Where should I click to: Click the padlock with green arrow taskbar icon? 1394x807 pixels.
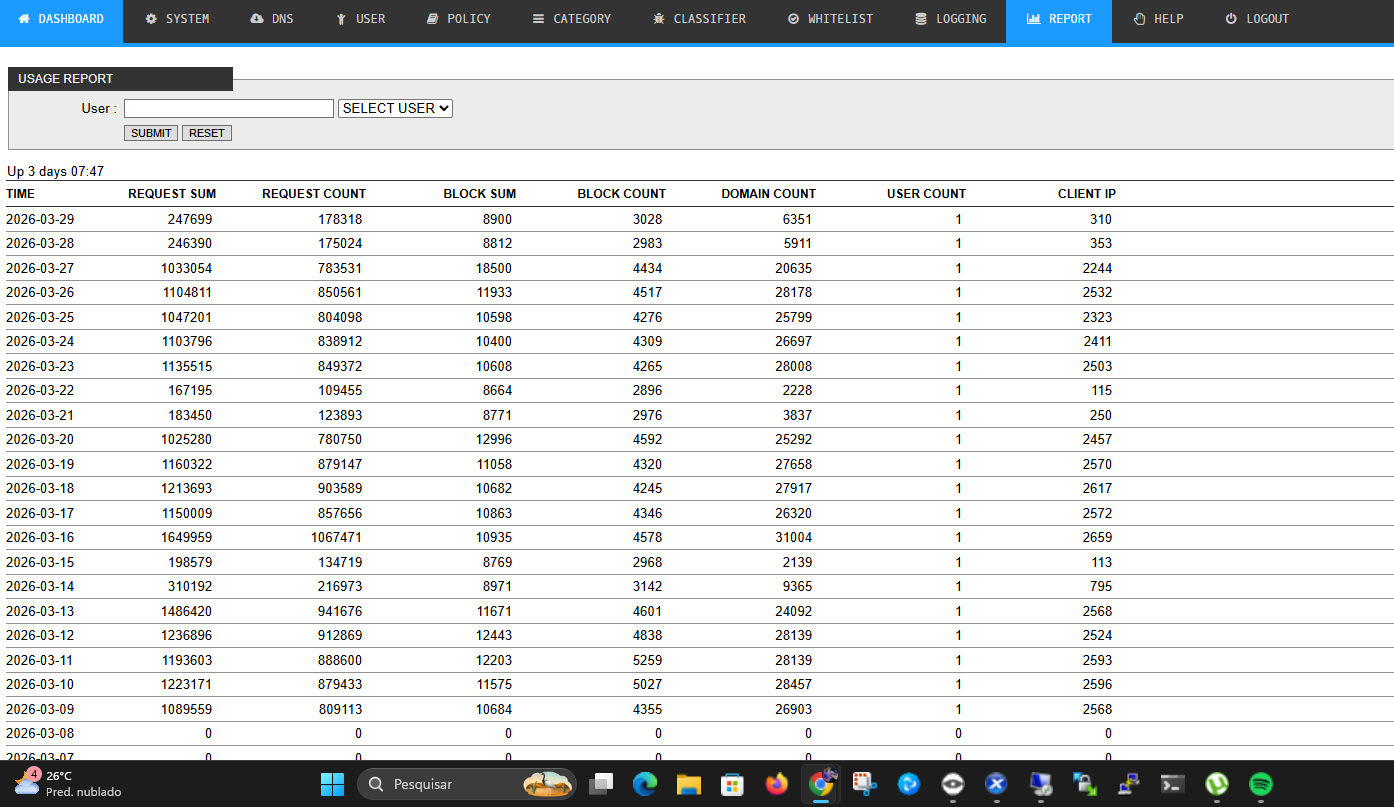pyautogui.click(x=1084, y=784)
